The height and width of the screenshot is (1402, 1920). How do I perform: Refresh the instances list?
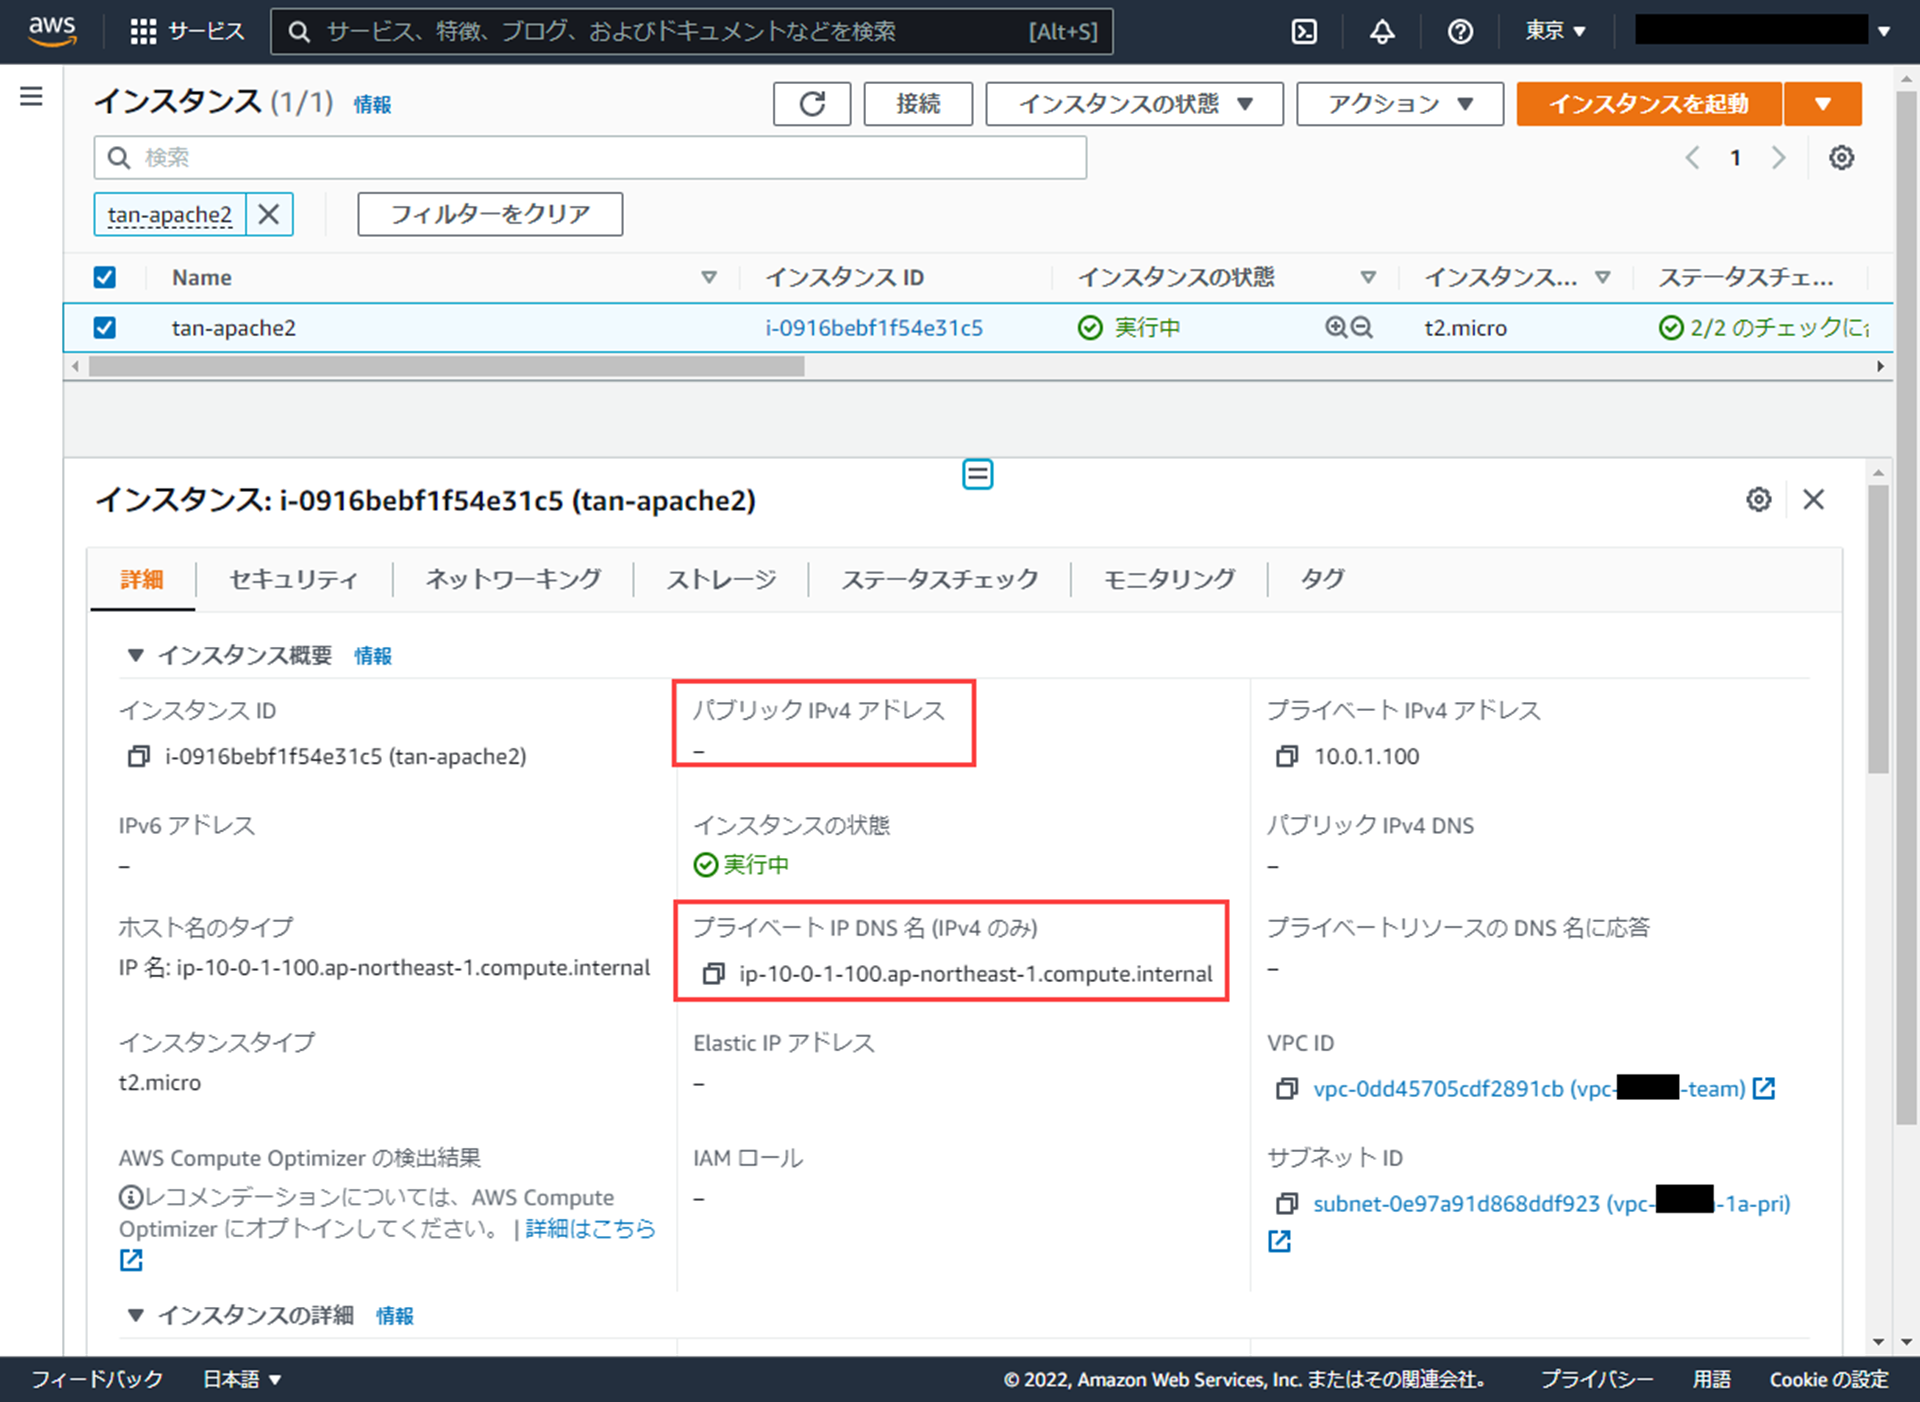pos(811,104)
